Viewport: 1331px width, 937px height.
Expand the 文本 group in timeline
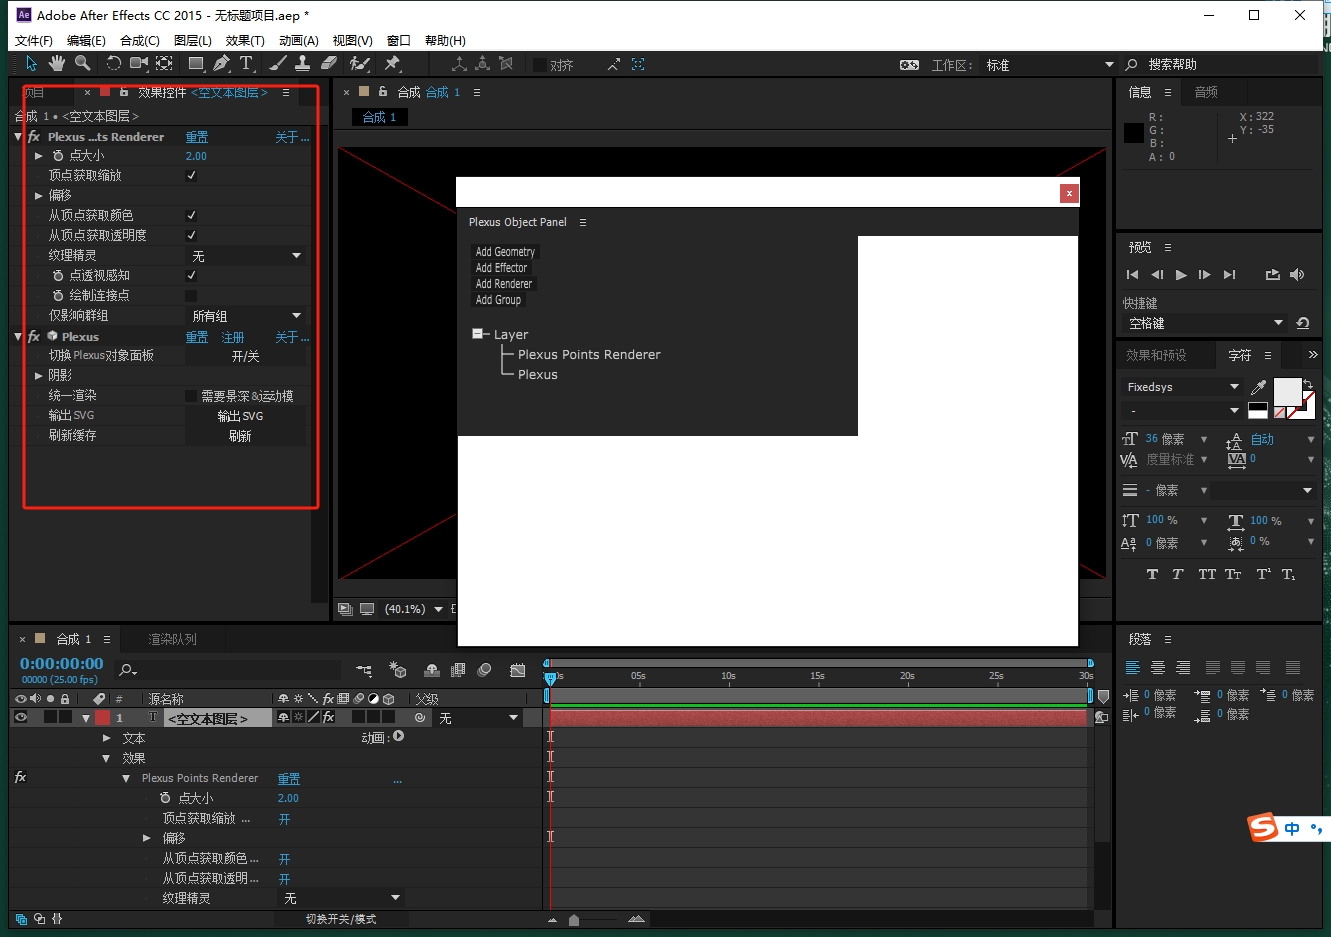pos(107,737)
